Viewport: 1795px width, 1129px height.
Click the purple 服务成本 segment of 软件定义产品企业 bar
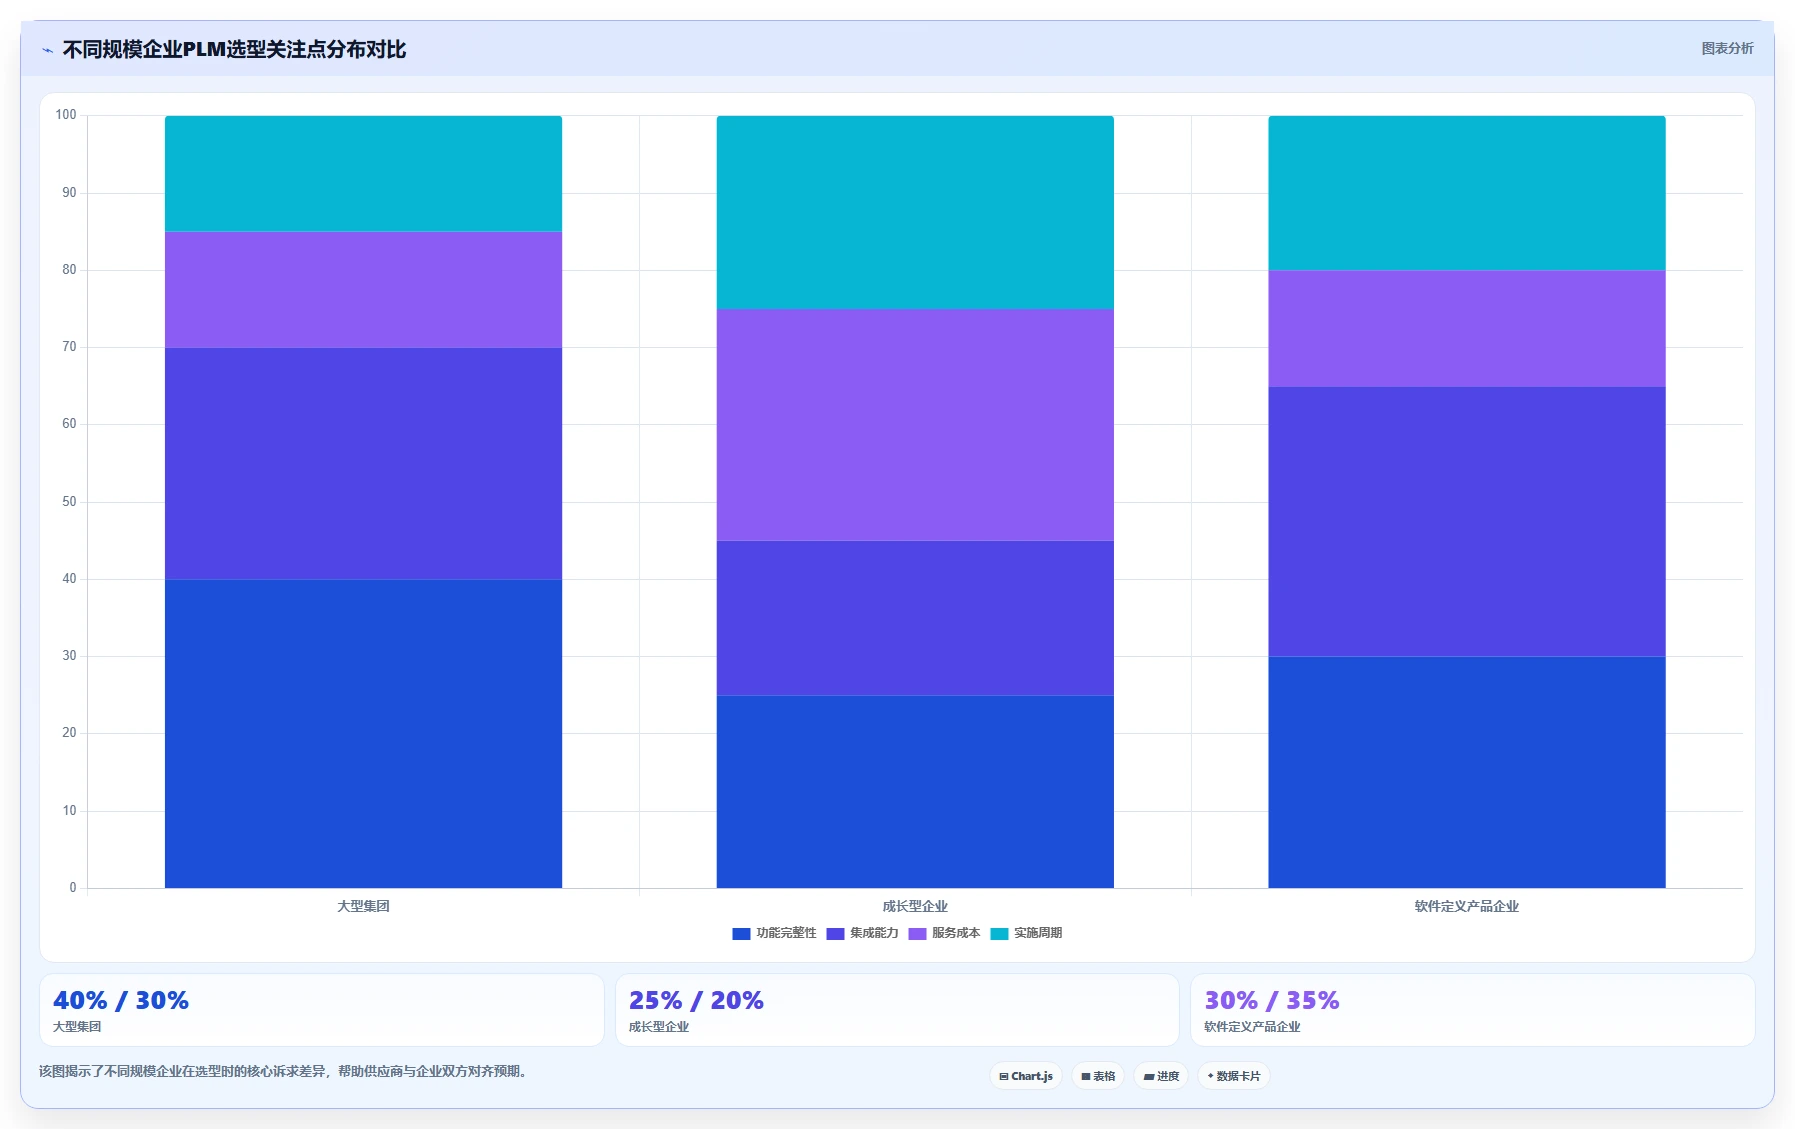pos(1467,328)
